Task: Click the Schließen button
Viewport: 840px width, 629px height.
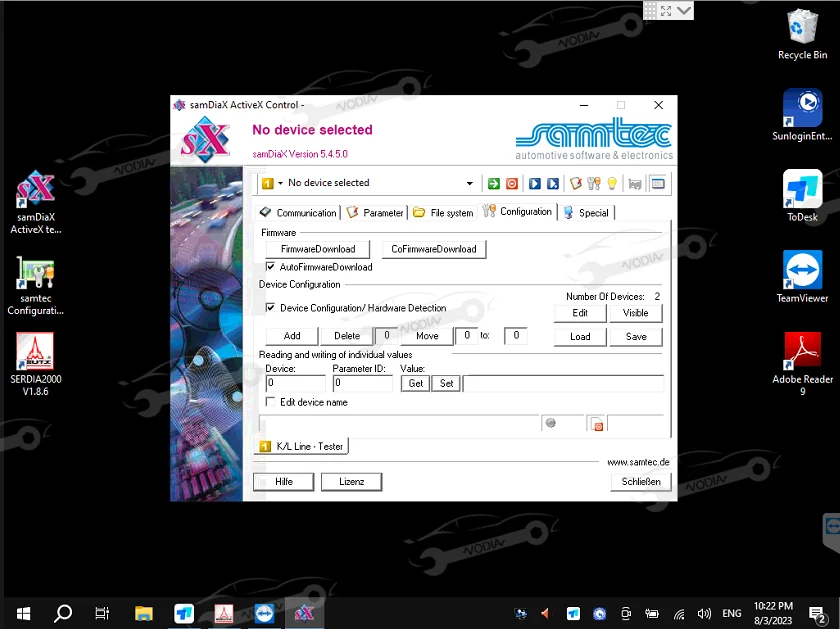Action: tap(641, 482)
